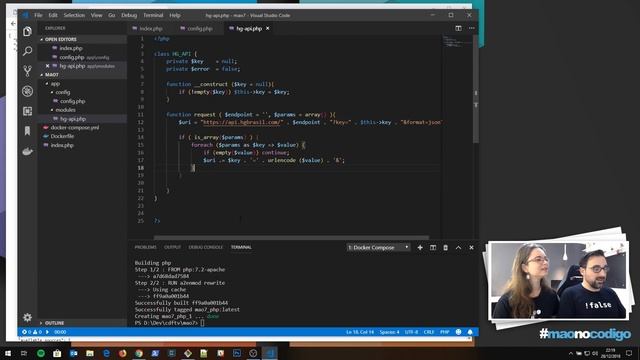The width and height of the screenshot is (640, 360).
Task: Close the terminal panel
Action: click(x=471, y=247)
